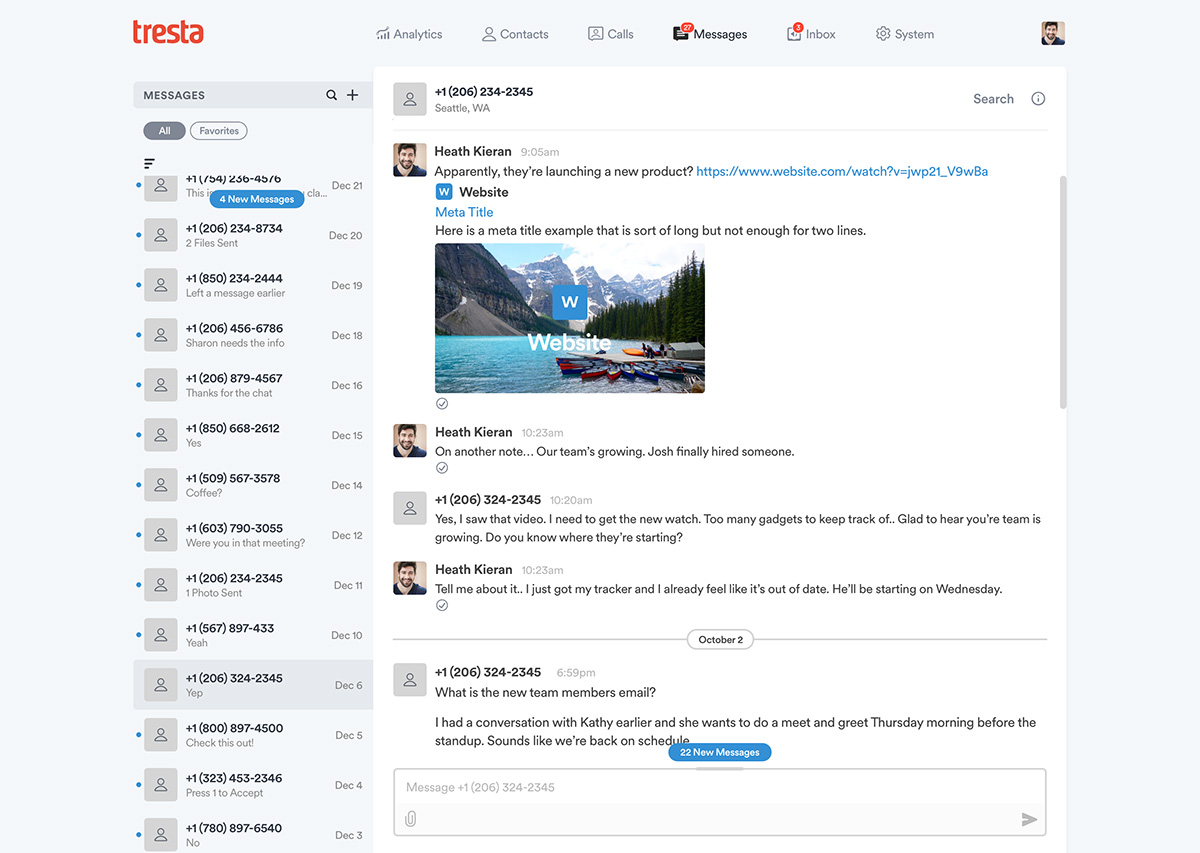Click contact avatar beside +1 (850) 234-2444
This screenshot has height=853, width=1200.
click(x=160, y=285)
